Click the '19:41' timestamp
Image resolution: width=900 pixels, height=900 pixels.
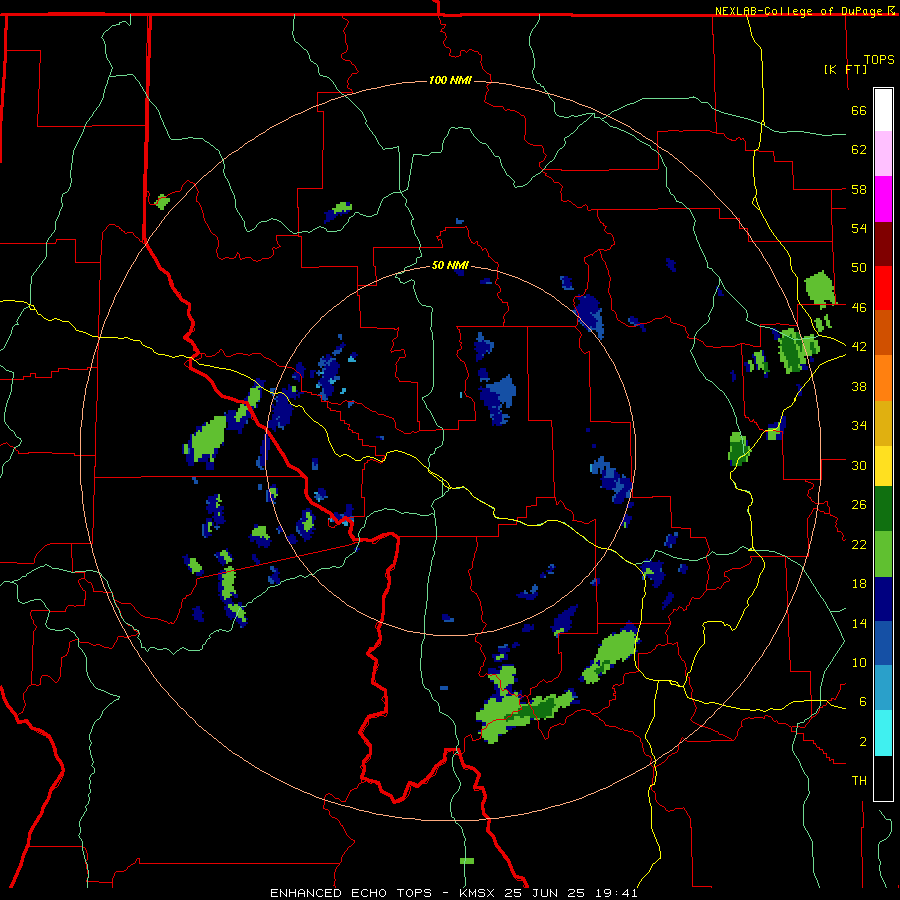coord(616,893)
